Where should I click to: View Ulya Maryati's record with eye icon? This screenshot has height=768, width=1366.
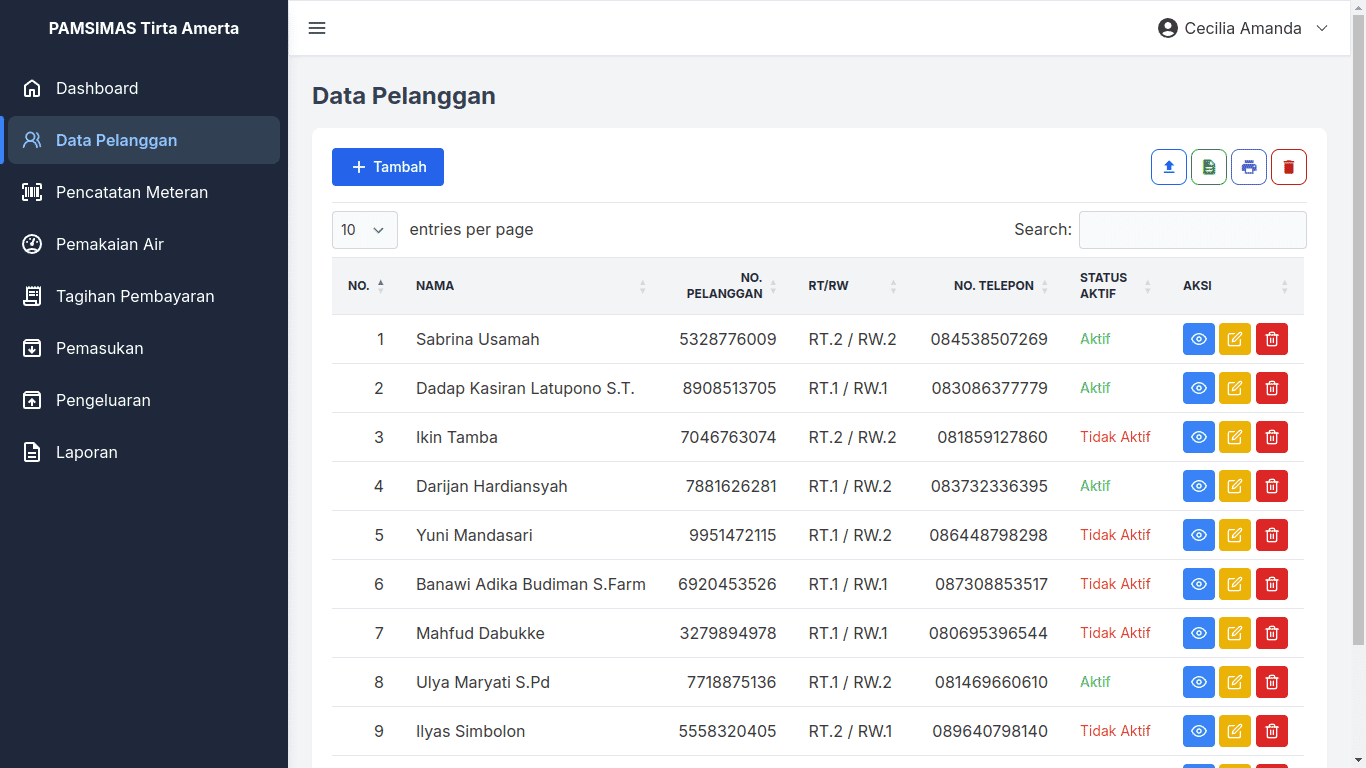(x=1198, y=682)
